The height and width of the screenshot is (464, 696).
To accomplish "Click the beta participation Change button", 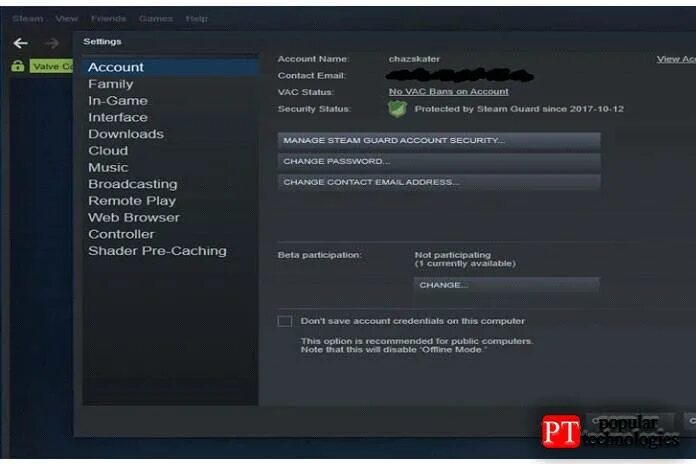I will click(506, 285).
